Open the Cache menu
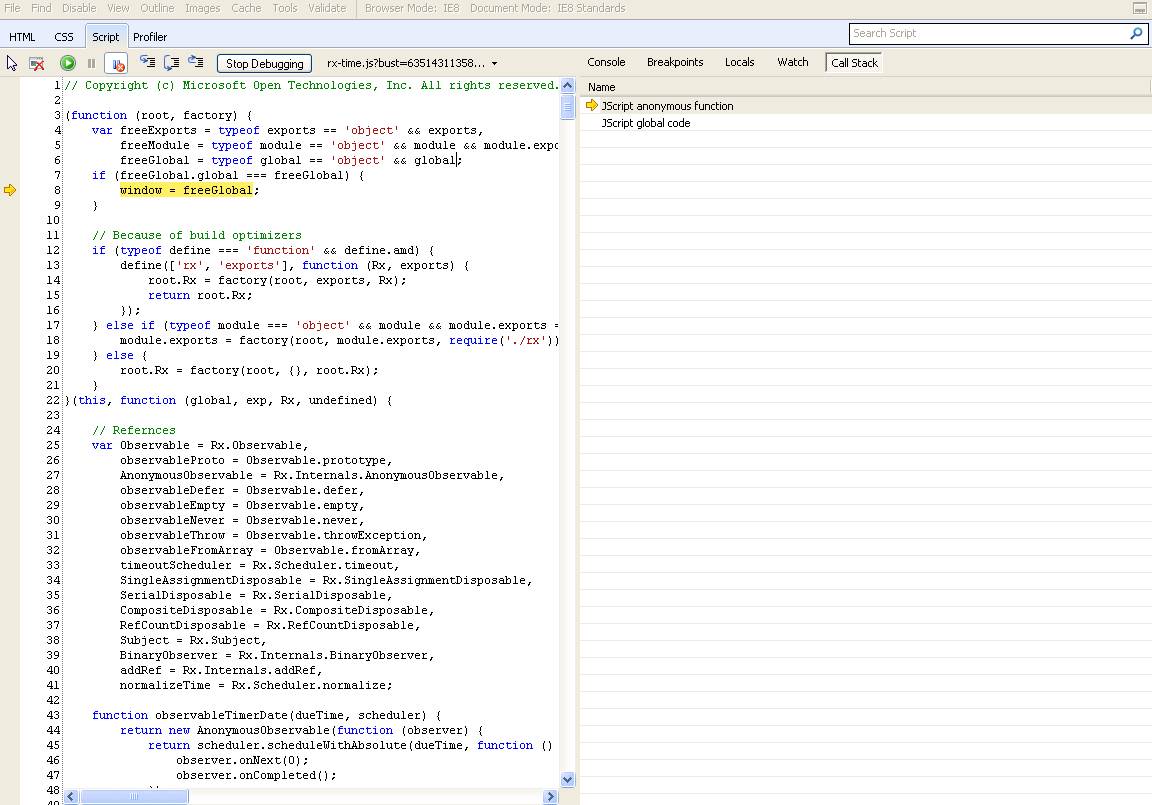This screenshot has height=805, width=1152. point(246,8)
